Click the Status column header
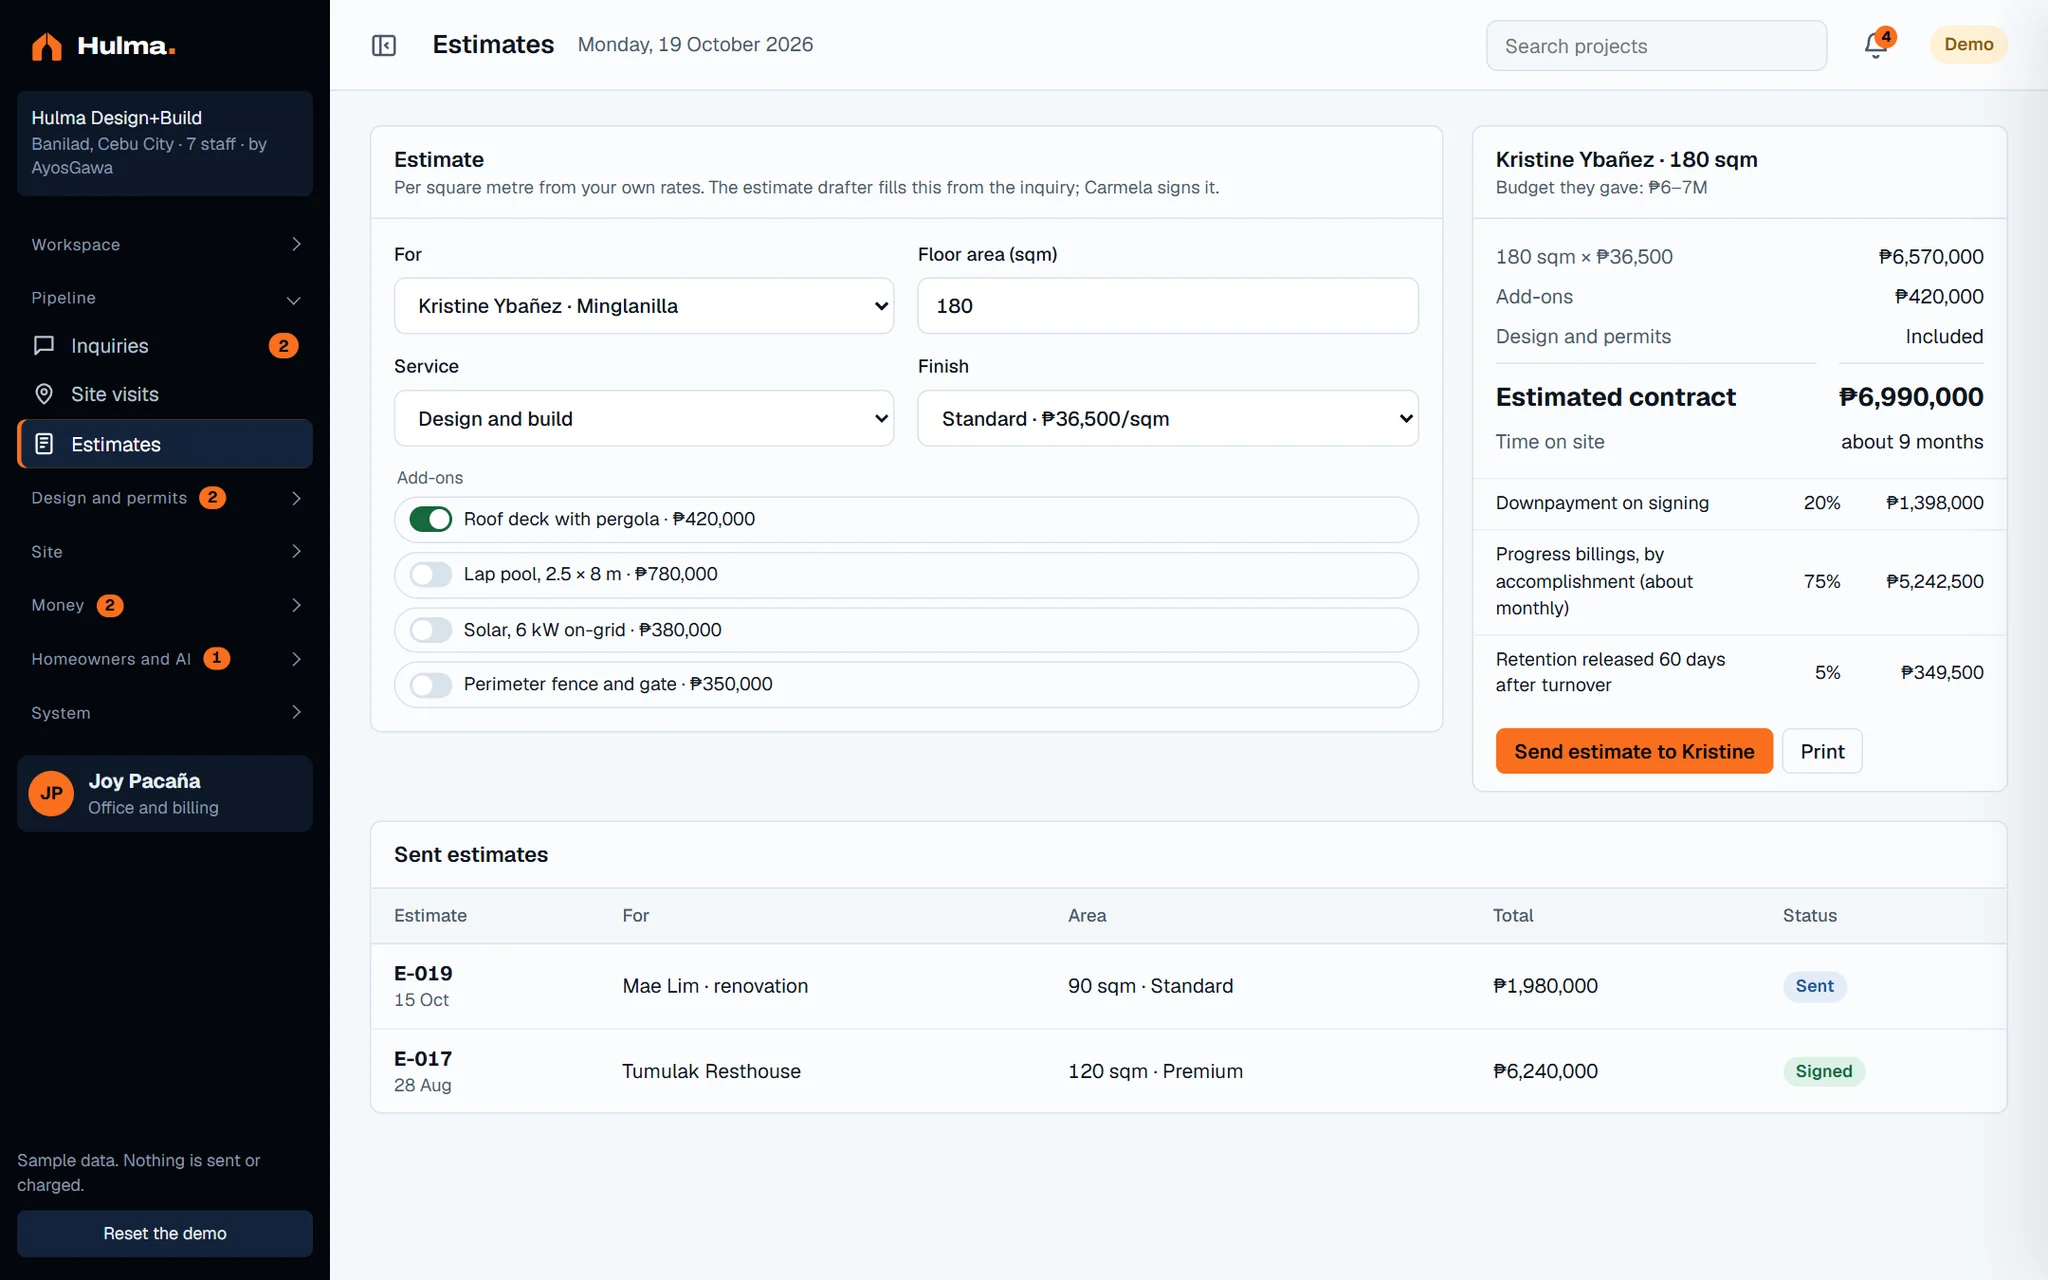 1809,916
